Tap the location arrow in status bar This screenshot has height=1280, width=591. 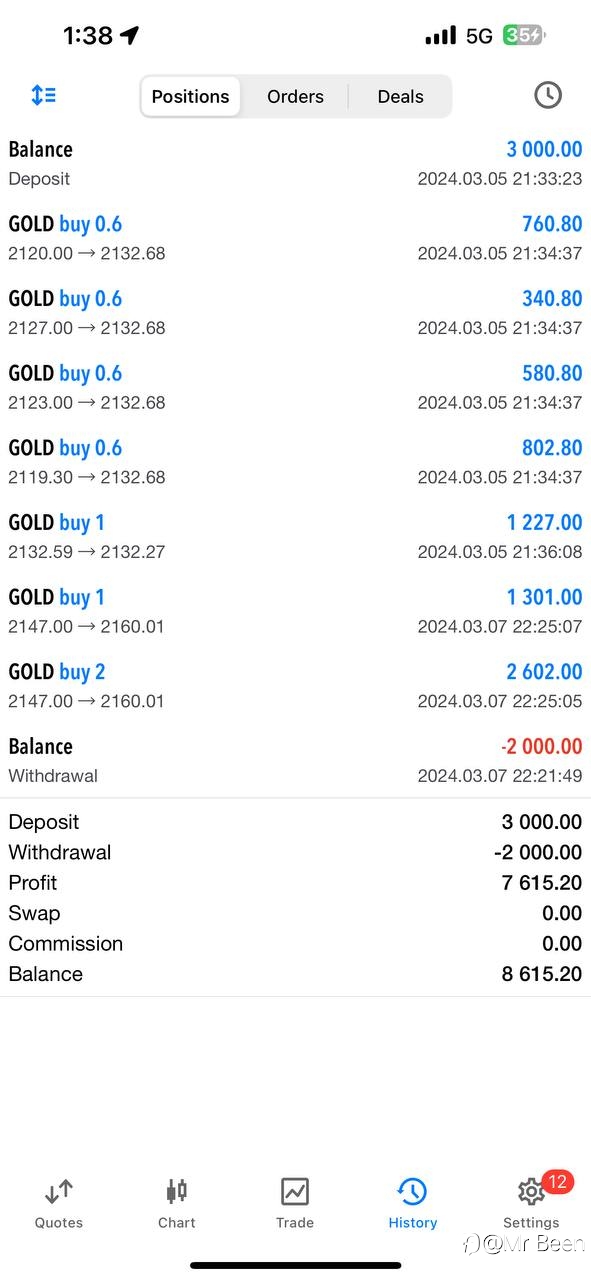click(130, 35)
